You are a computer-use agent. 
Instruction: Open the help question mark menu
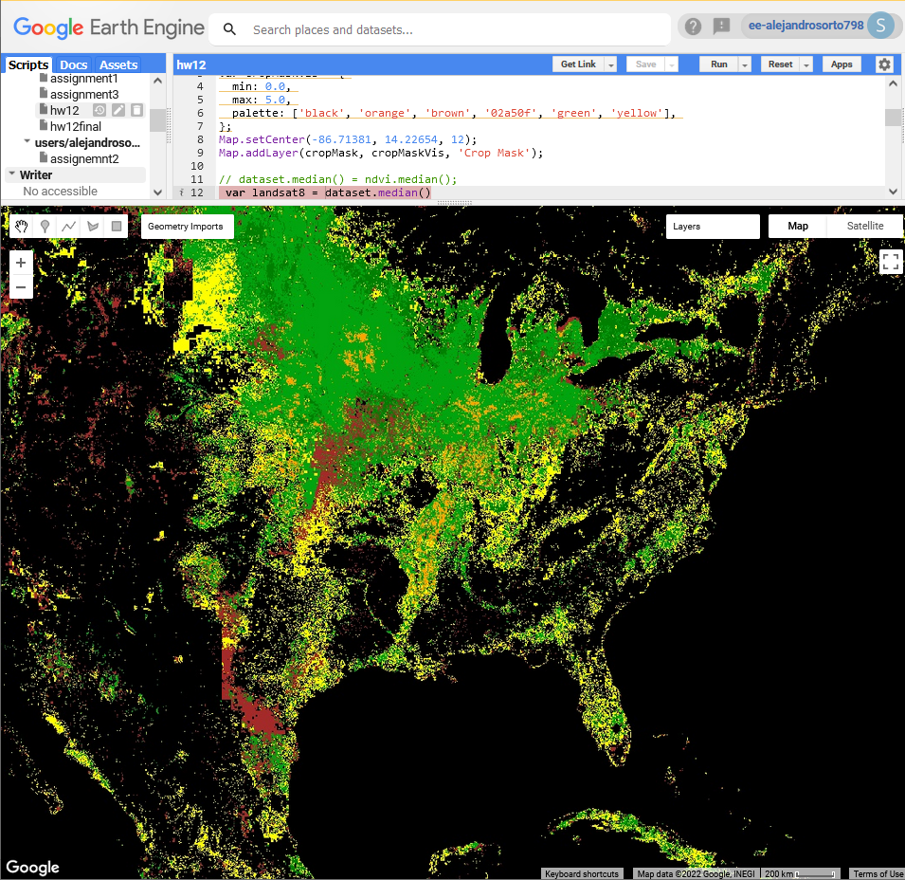[x=693, y=26]
